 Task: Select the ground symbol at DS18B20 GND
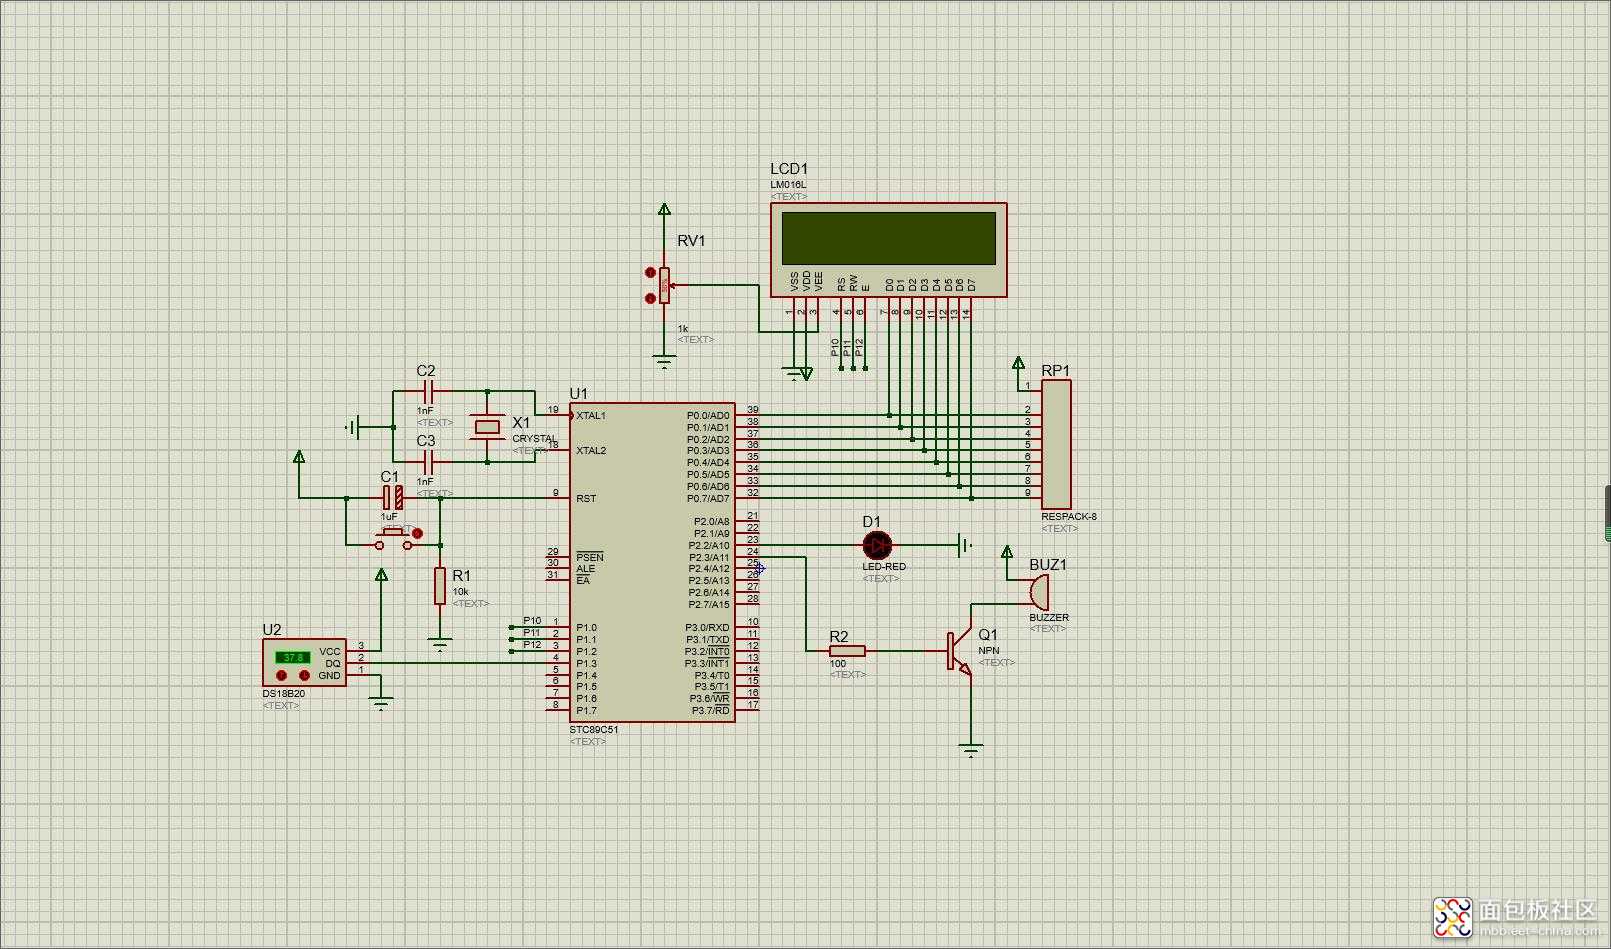[x=381, y=704]
